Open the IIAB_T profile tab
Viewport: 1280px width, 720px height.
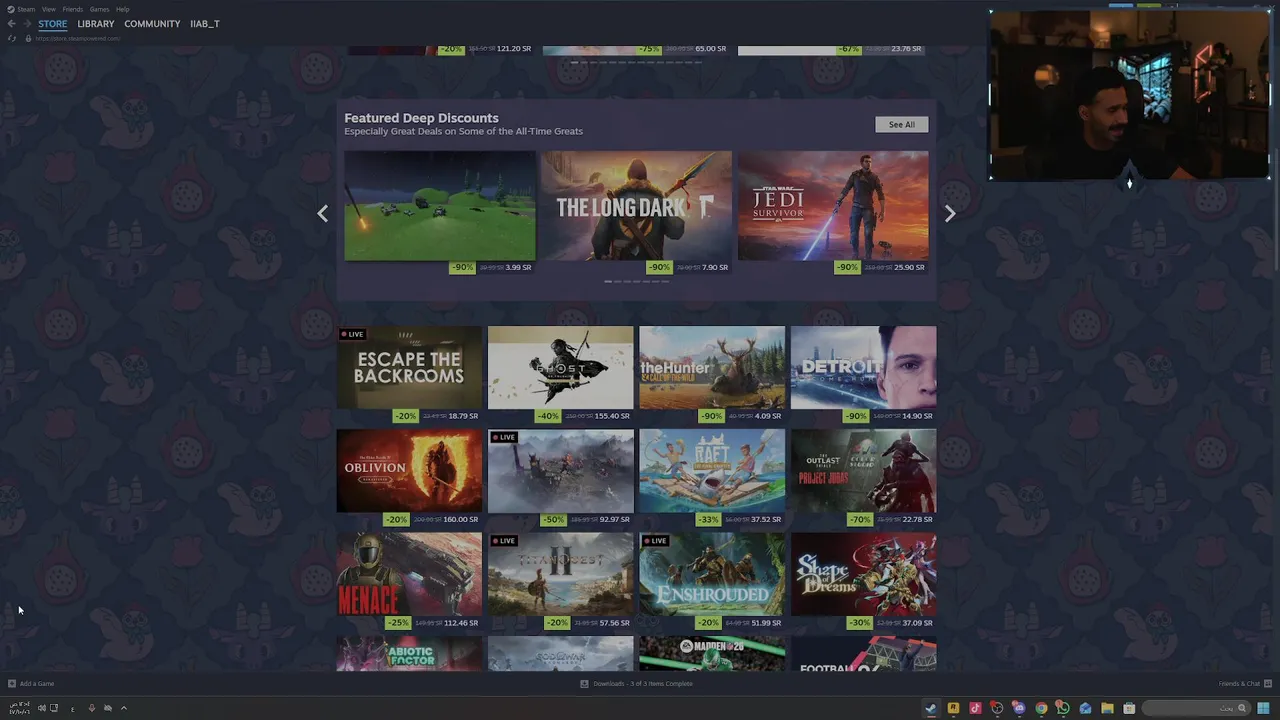point(205,24)
